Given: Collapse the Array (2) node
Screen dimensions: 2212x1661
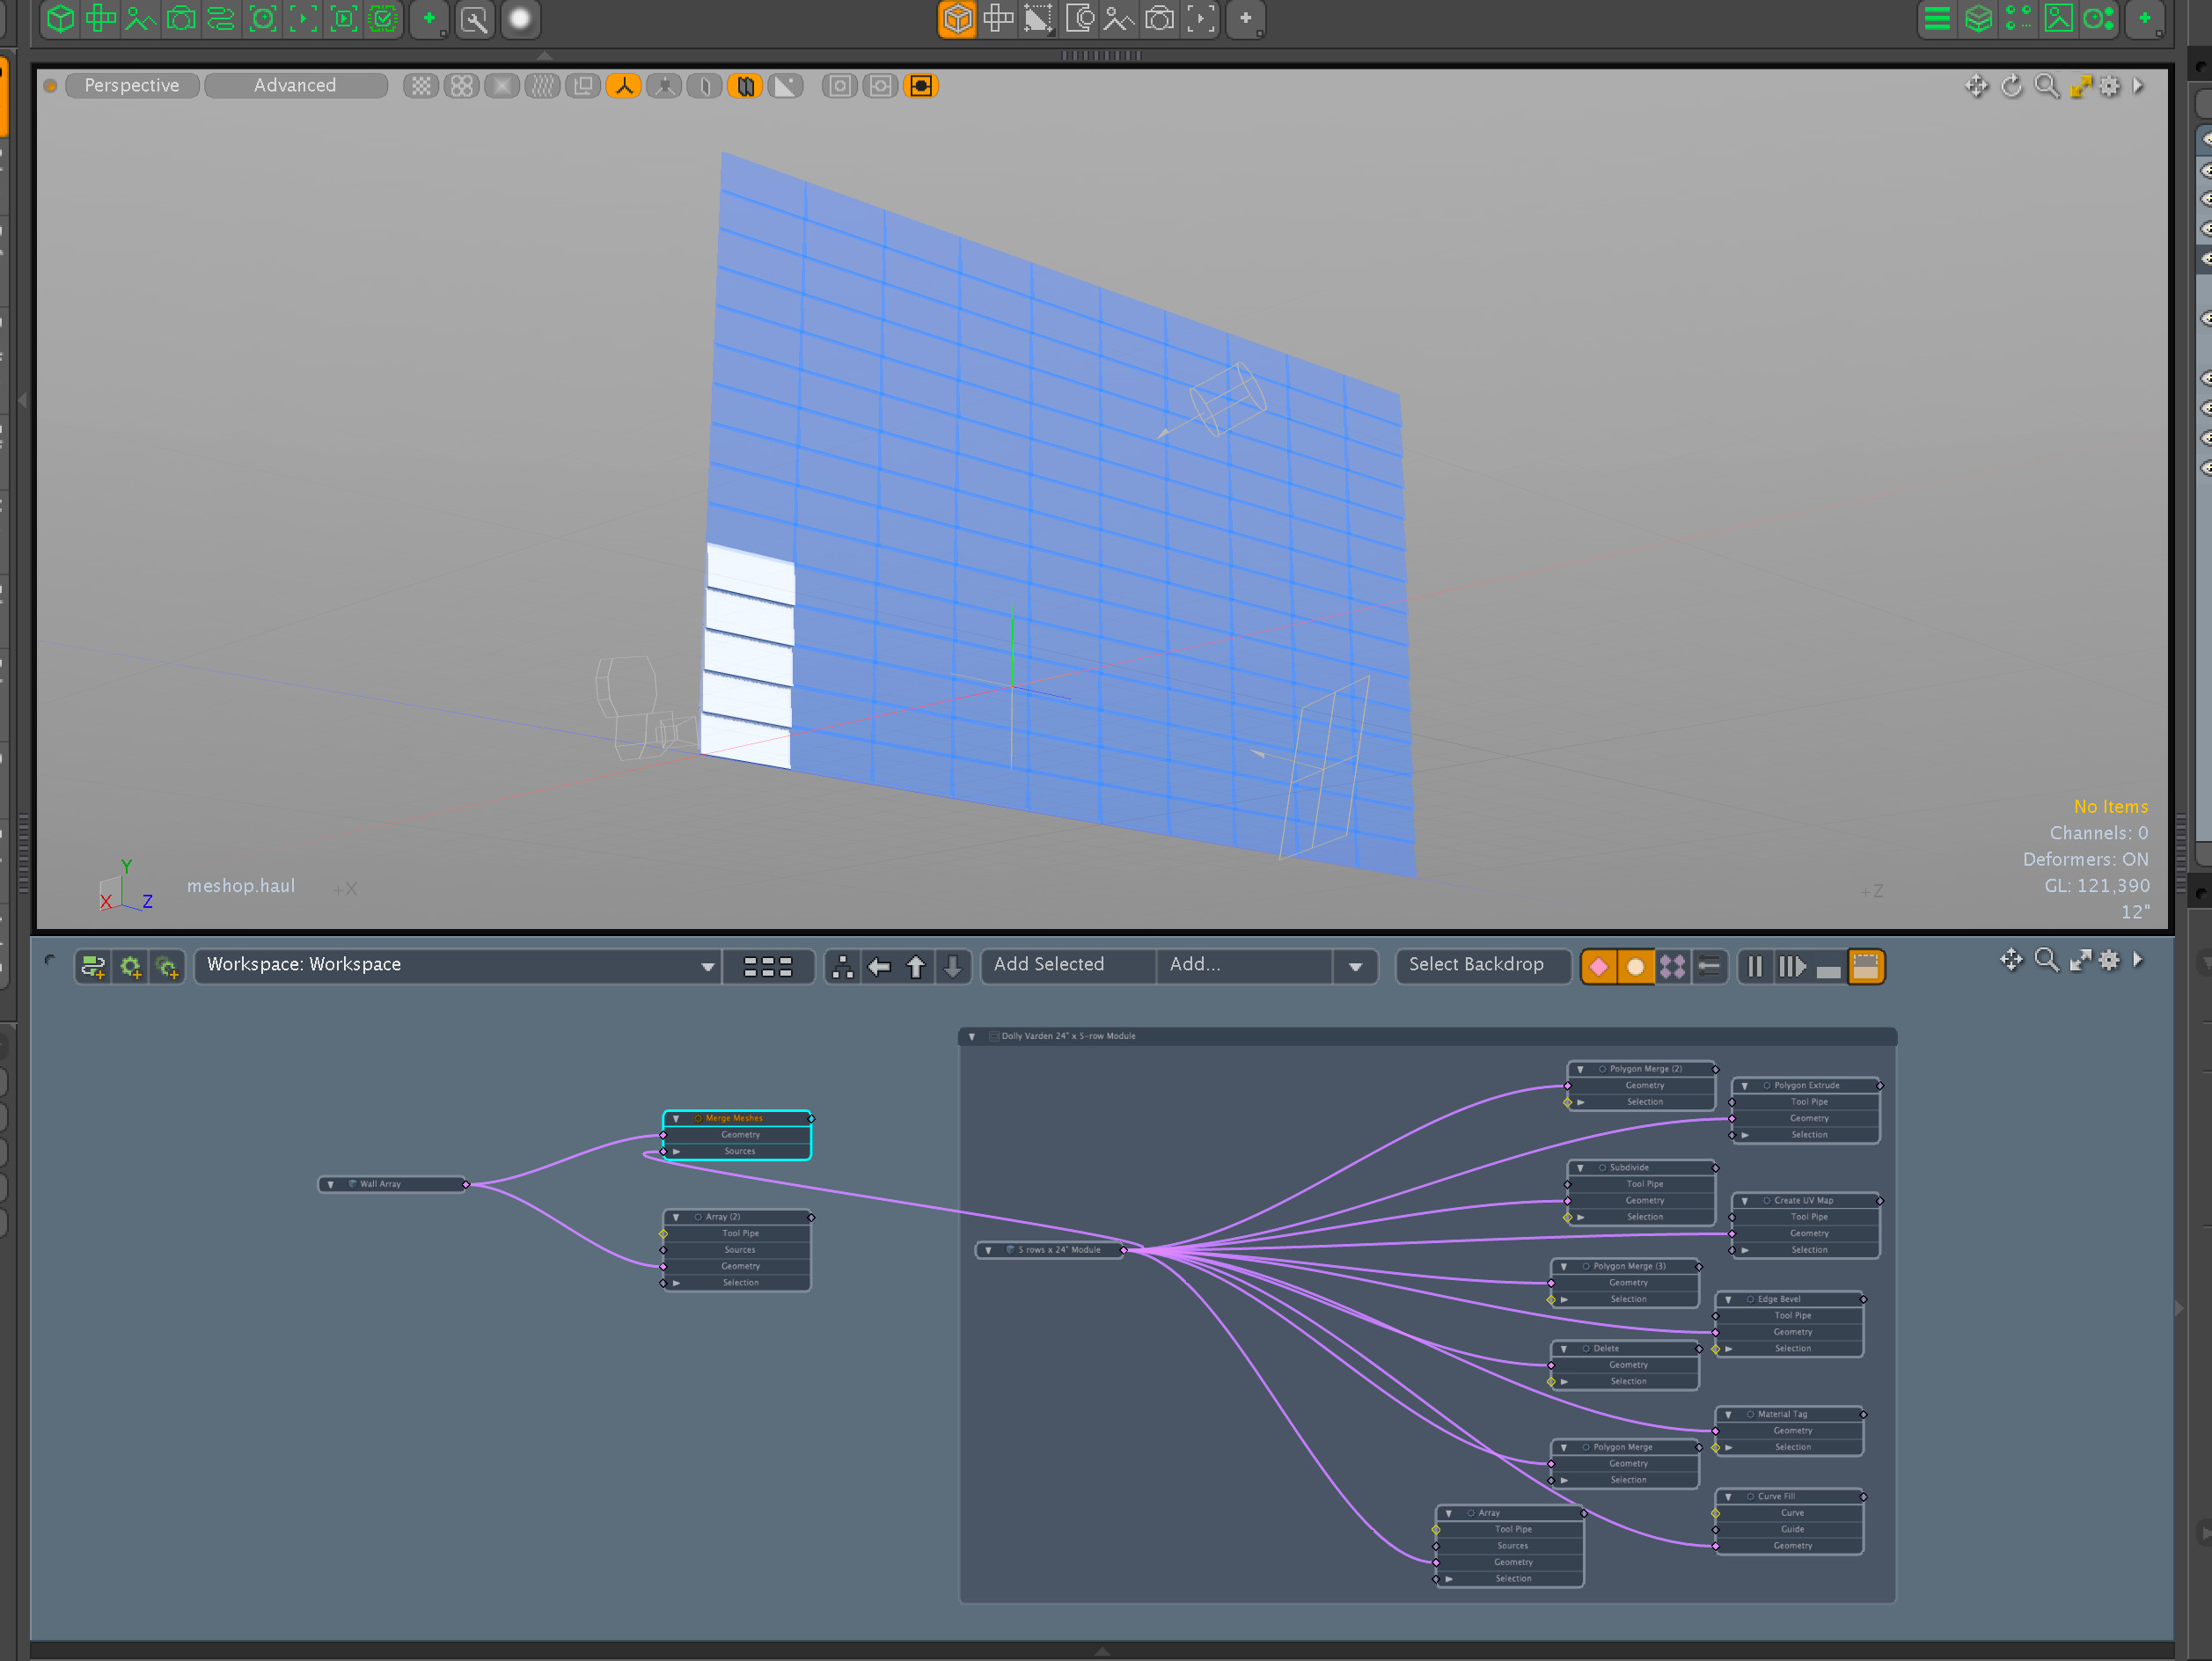Looking at the screenshot, I should point(676,1217).
